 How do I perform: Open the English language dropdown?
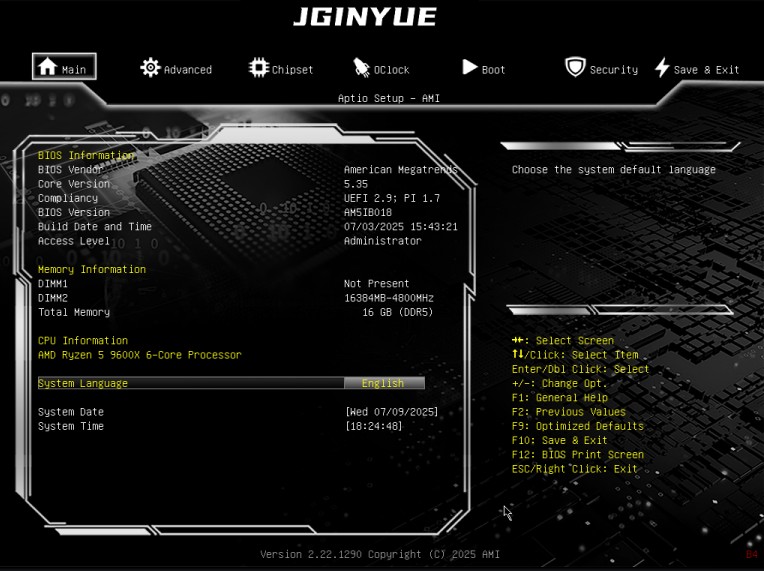tap(384, 383)
